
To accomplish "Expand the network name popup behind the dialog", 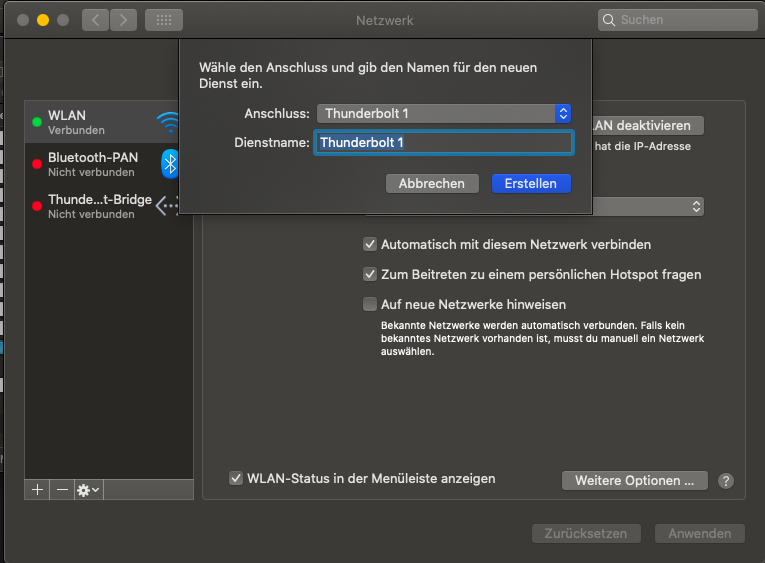I will tap(696, 206).
